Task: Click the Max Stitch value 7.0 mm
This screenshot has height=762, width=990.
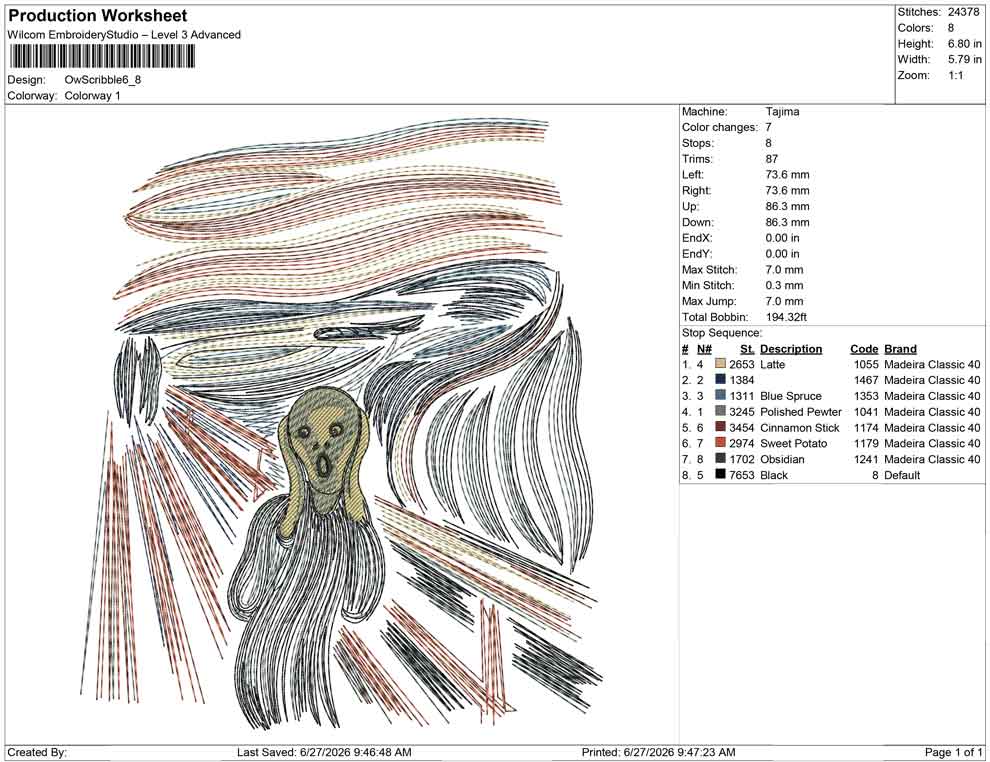Action: click(785, 270)
